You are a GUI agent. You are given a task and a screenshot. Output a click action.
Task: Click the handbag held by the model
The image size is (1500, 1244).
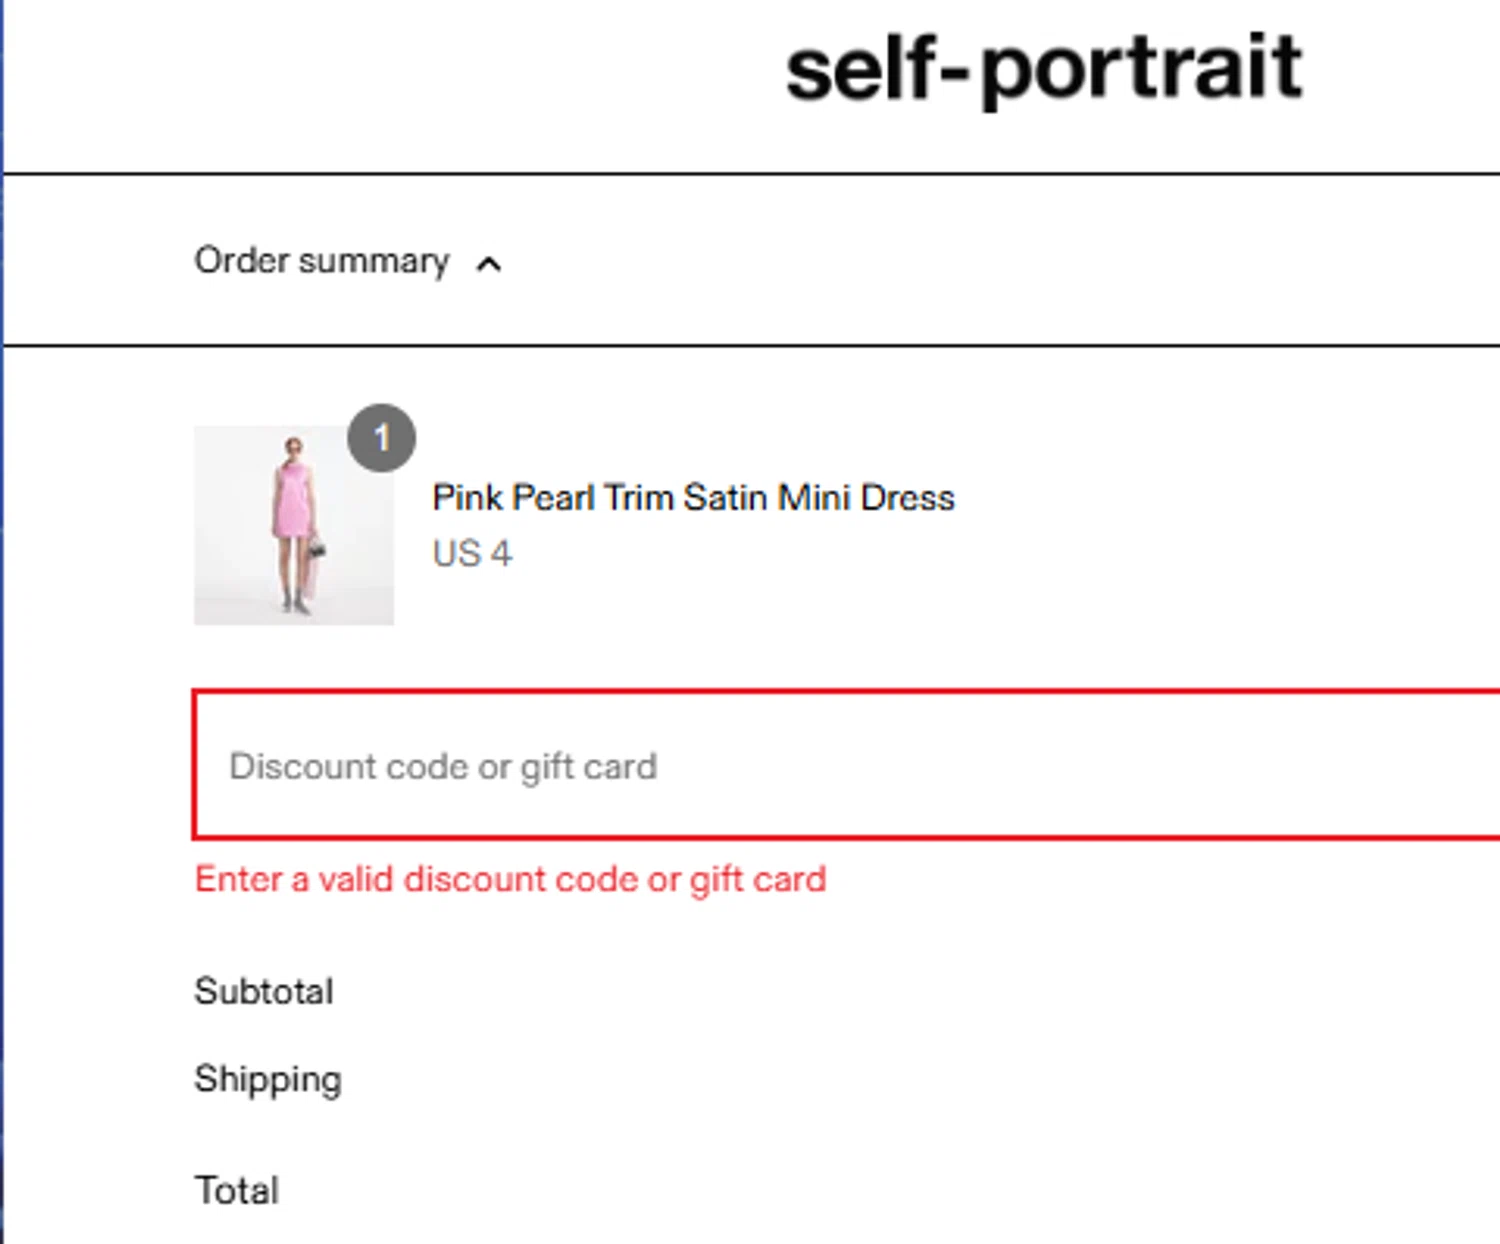tap(317, 549)
